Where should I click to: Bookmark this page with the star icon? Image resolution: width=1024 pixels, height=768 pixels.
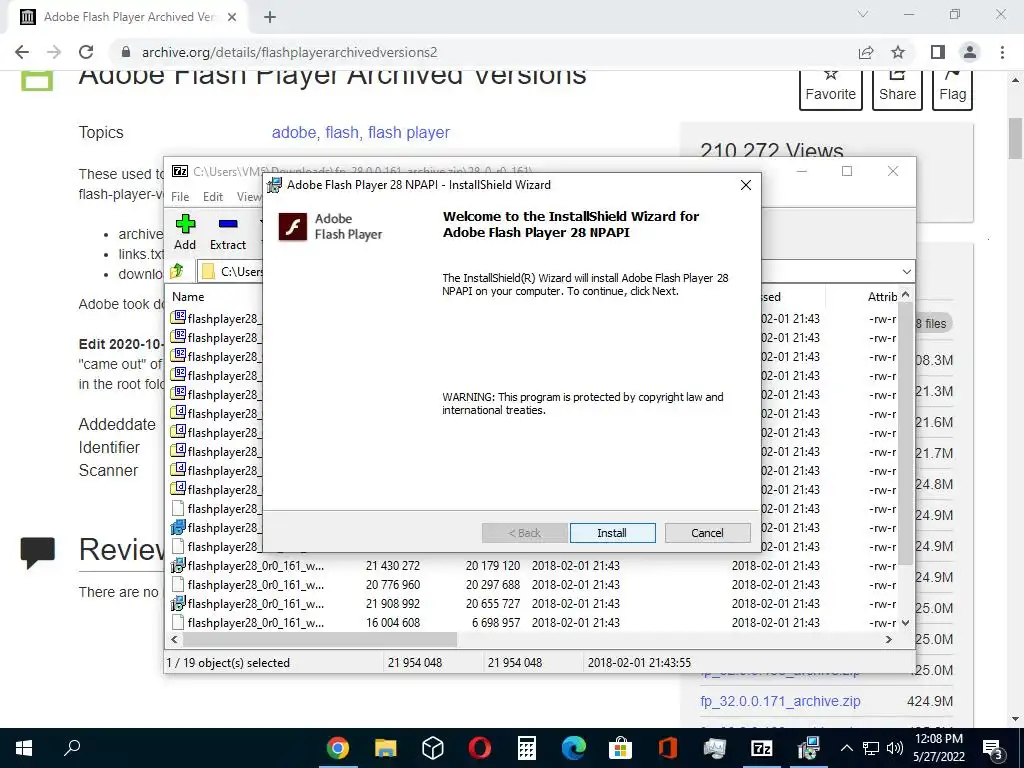[x=898, y=52]
